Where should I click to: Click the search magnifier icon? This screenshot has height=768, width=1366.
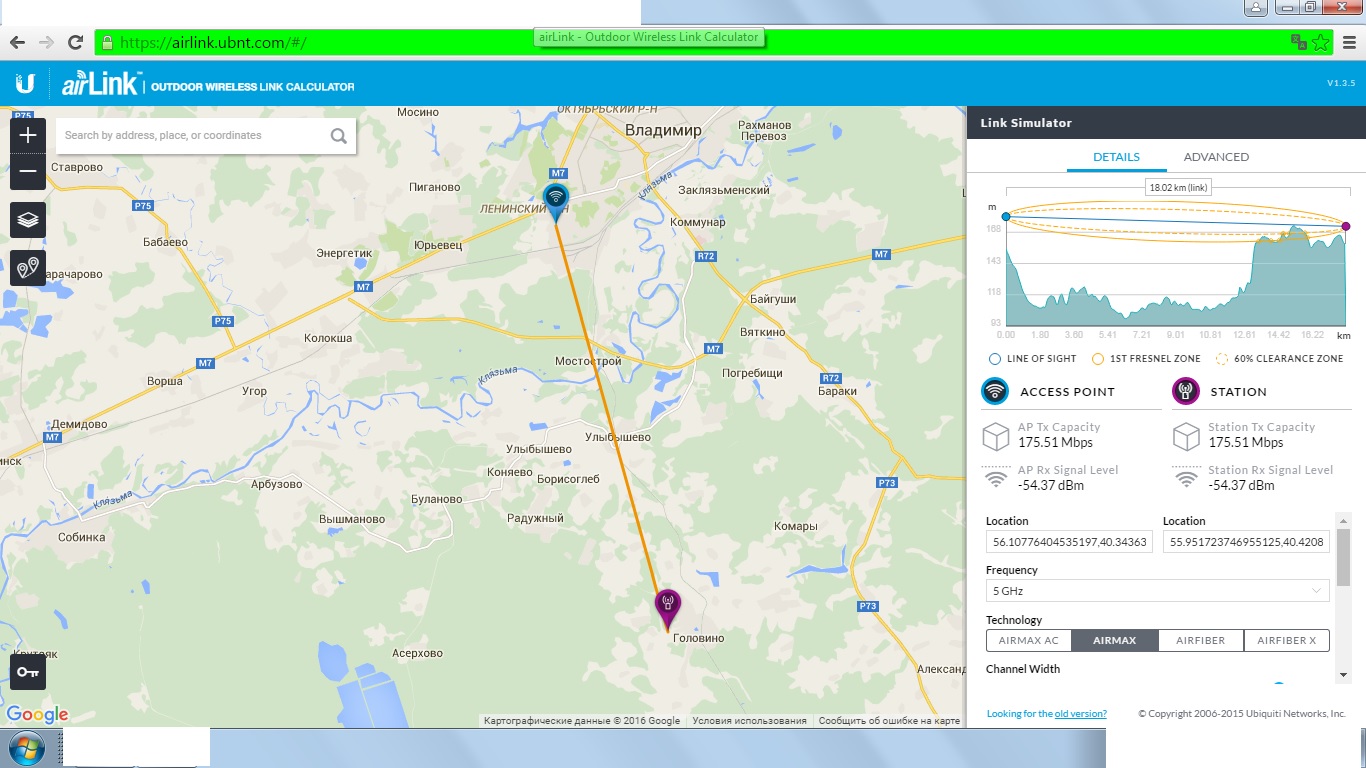(339, 136)
